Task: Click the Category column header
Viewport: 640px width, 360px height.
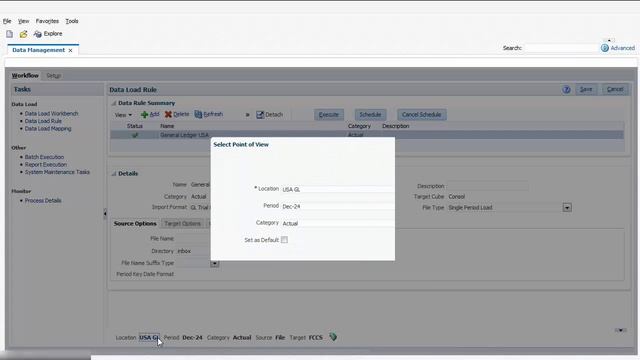Action: pos(359,126)
